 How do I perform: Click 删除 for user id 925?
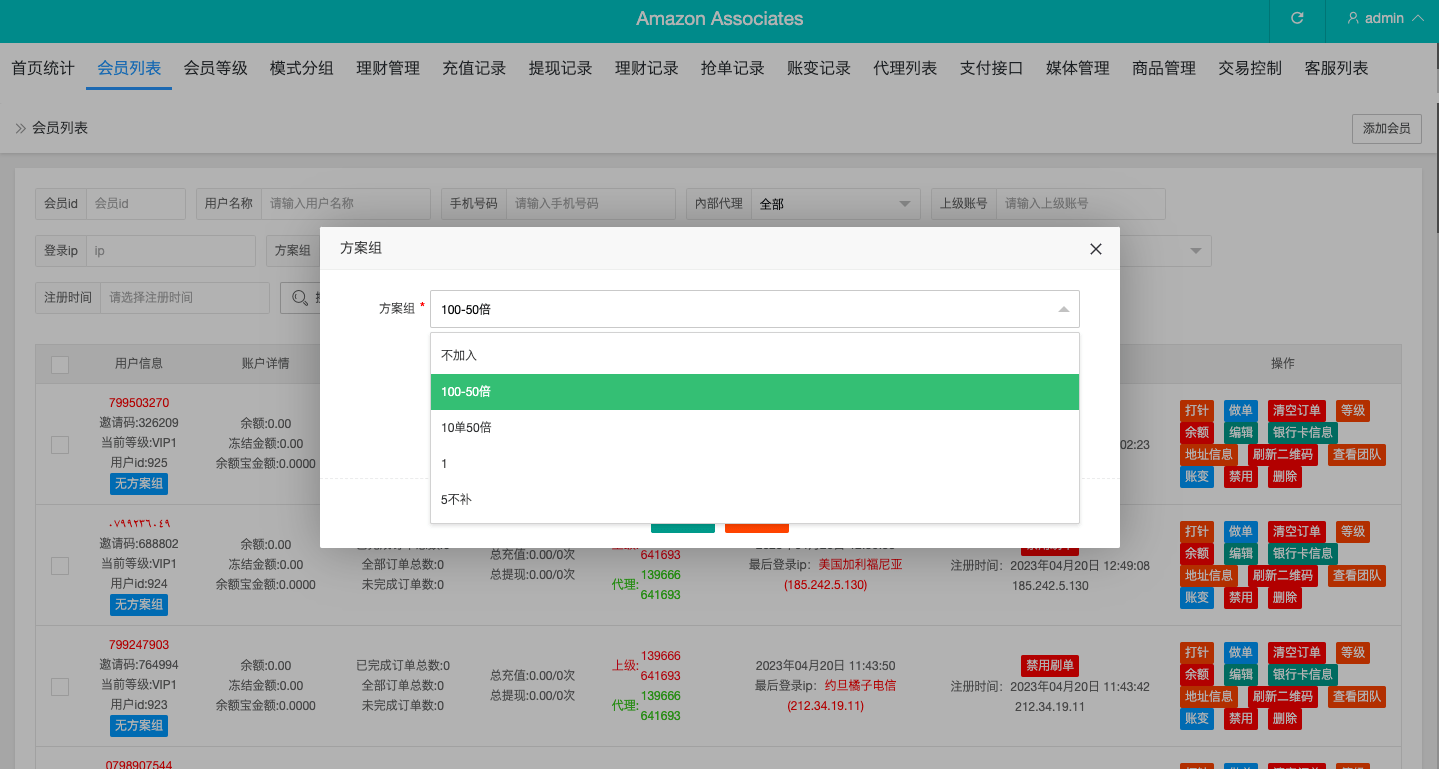click(x=1283, y=476)
